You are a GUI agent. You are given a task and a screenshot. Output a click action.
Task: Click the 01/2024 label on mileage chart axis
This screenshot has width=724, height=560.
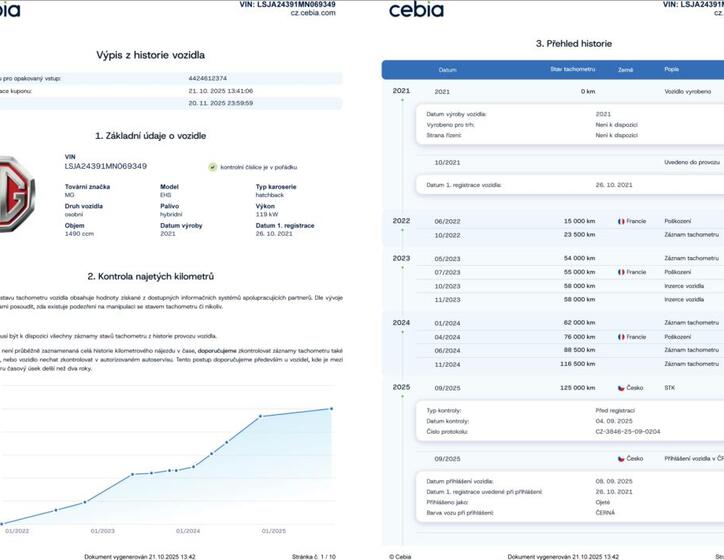coord(188,531)
